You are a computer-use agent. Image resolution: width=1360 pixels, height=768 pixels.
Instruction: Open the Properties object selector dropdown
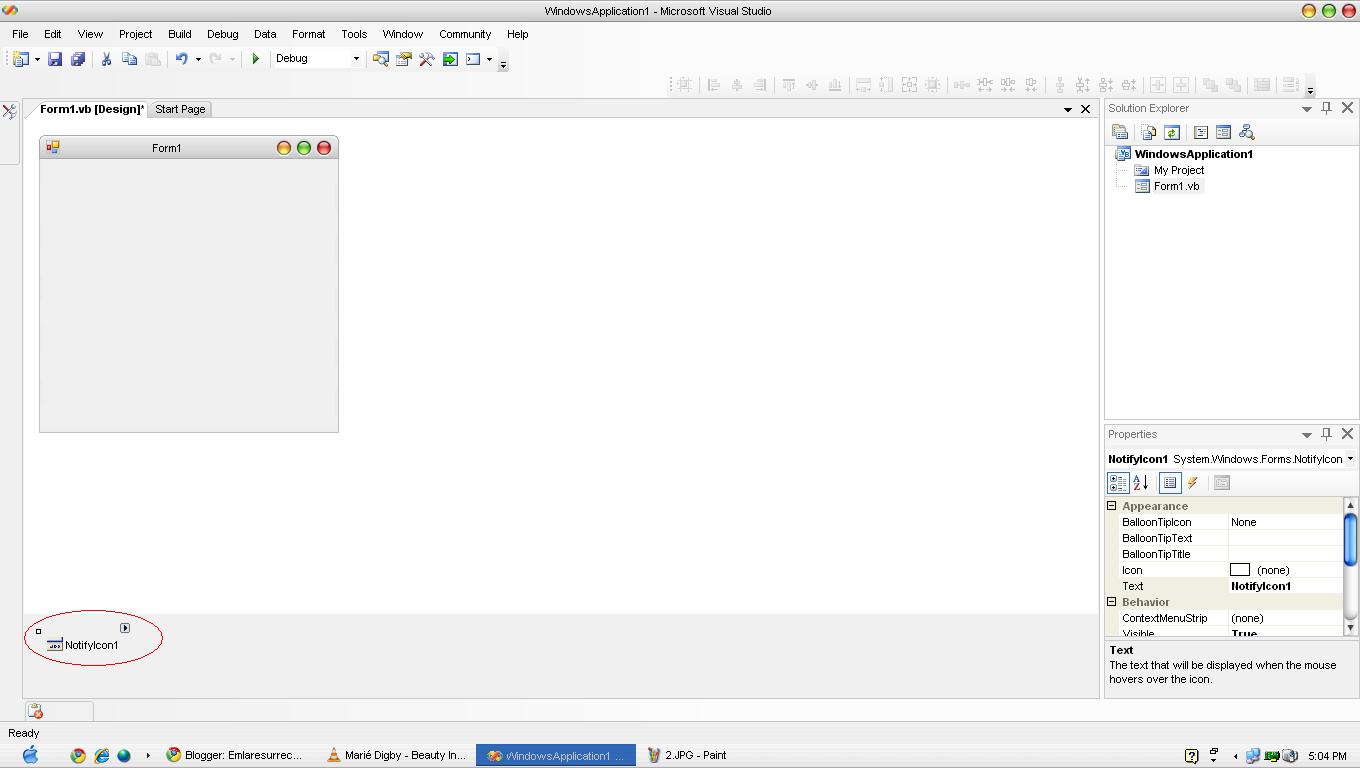1350,459
